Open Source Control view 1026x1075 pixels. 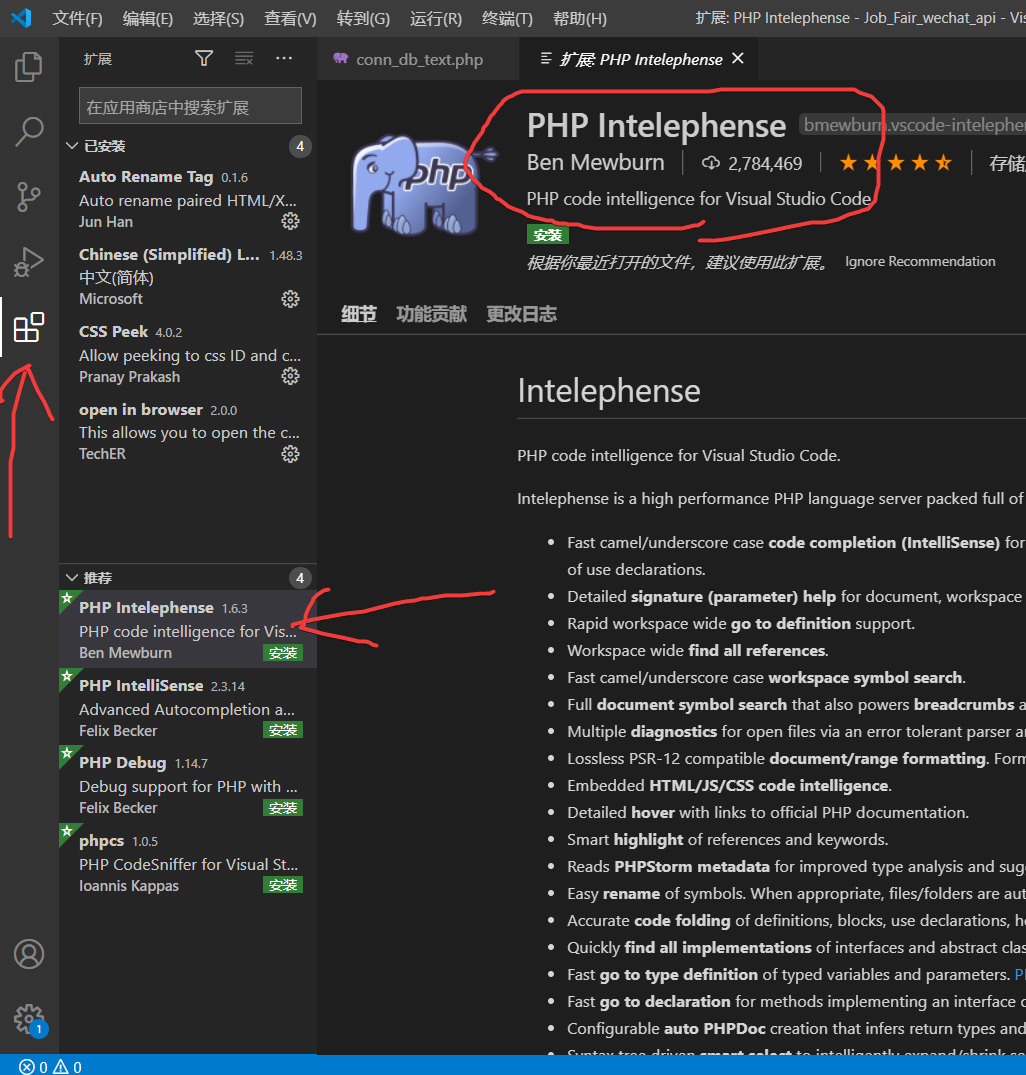(x=29, y=197)
